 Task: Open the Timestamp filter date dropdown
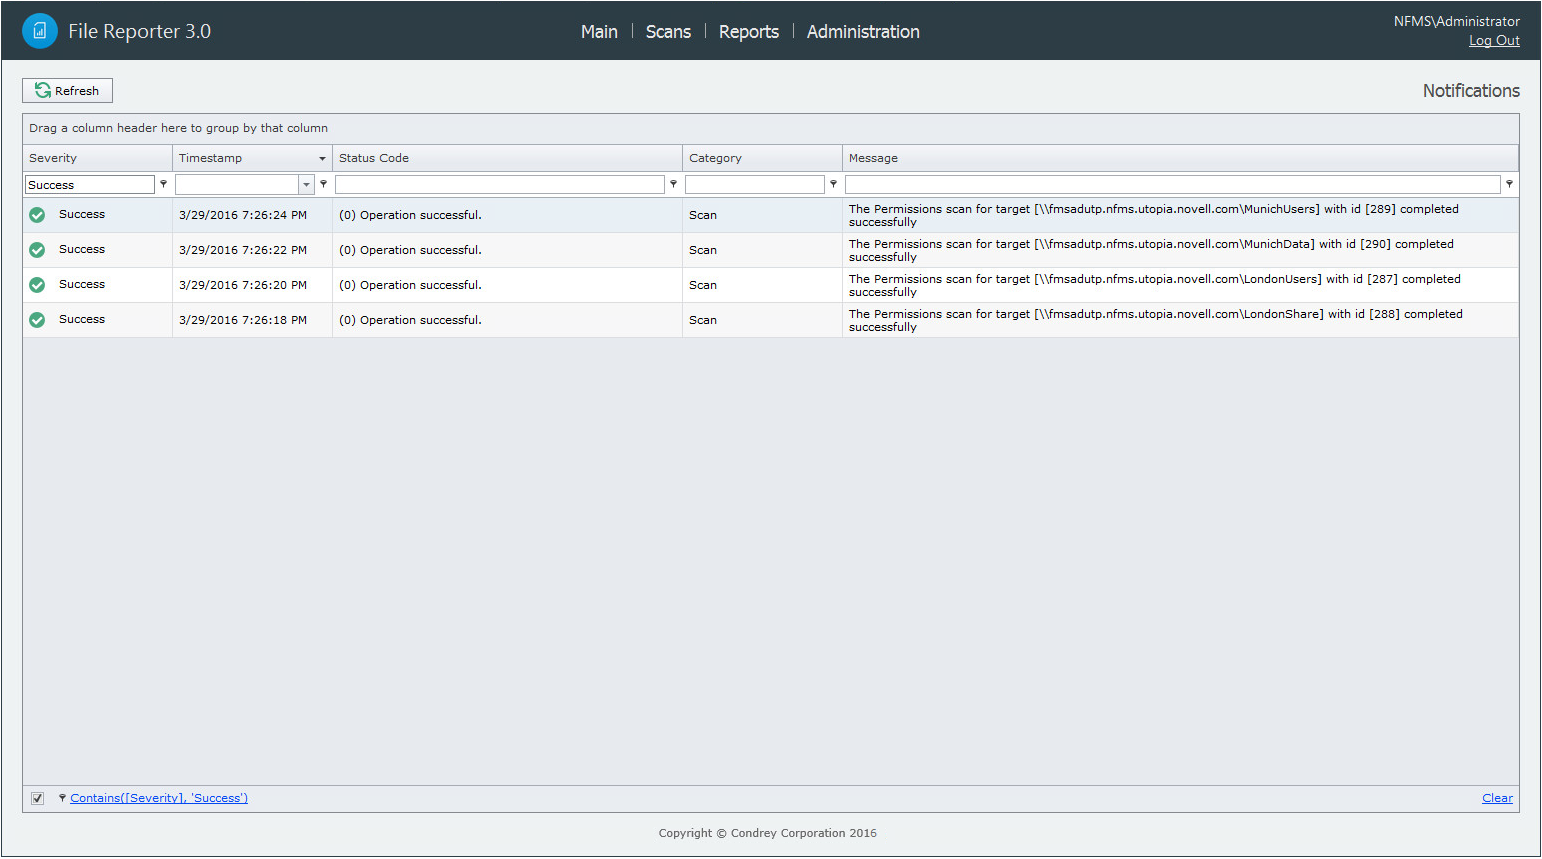(306, 185)
